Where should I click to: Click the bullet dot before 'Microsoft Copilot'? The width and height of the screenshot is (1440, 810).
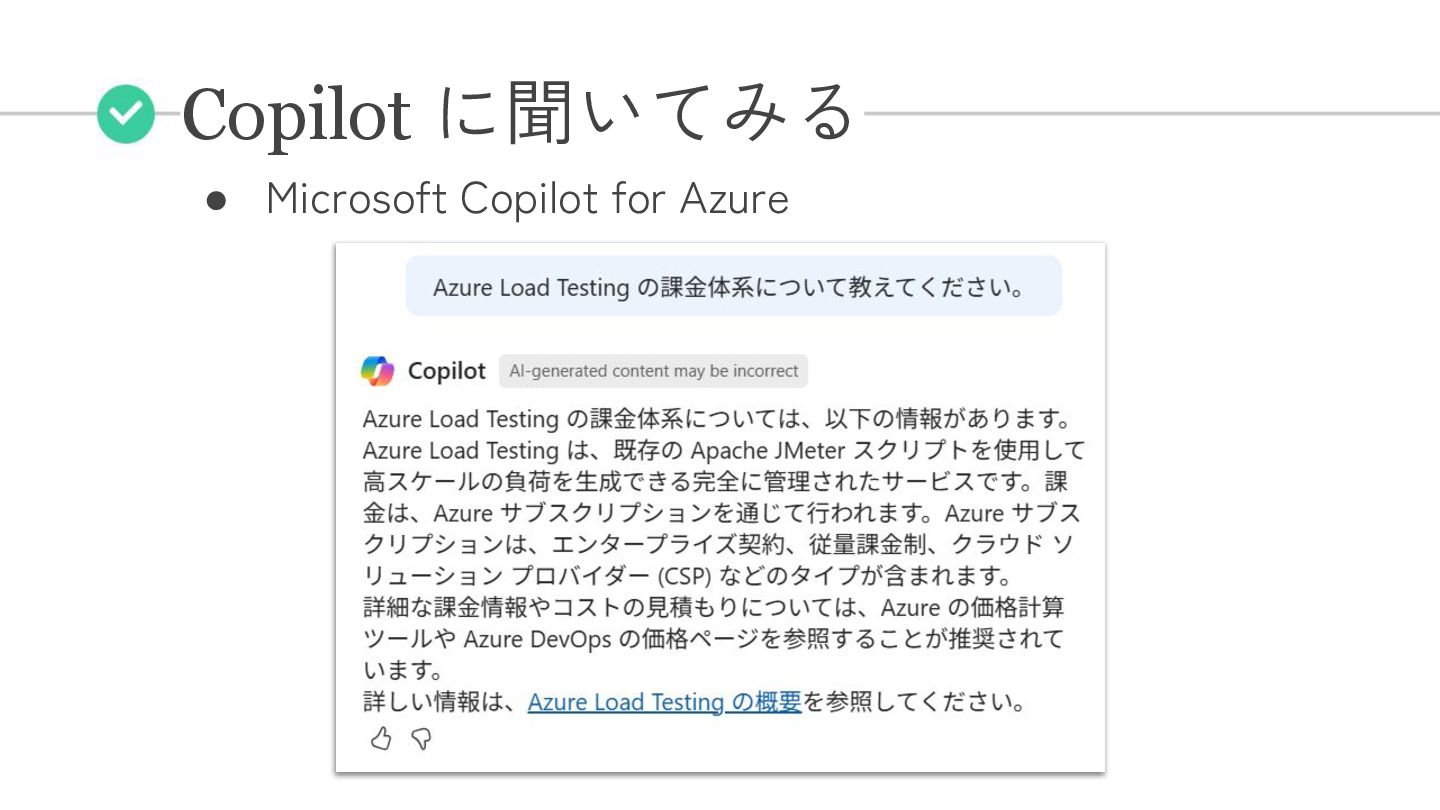217,200
